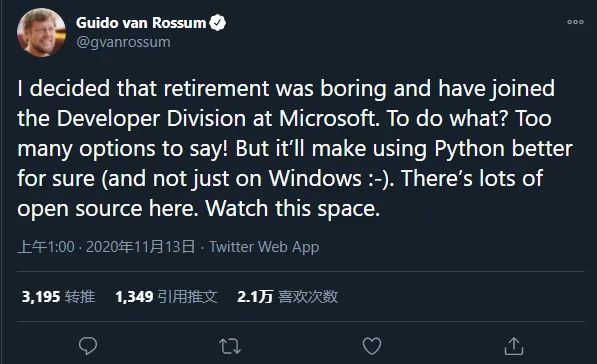Click the verified badge beside Guido van Rossum
The image size is (597, 364).
coord(218,23)
